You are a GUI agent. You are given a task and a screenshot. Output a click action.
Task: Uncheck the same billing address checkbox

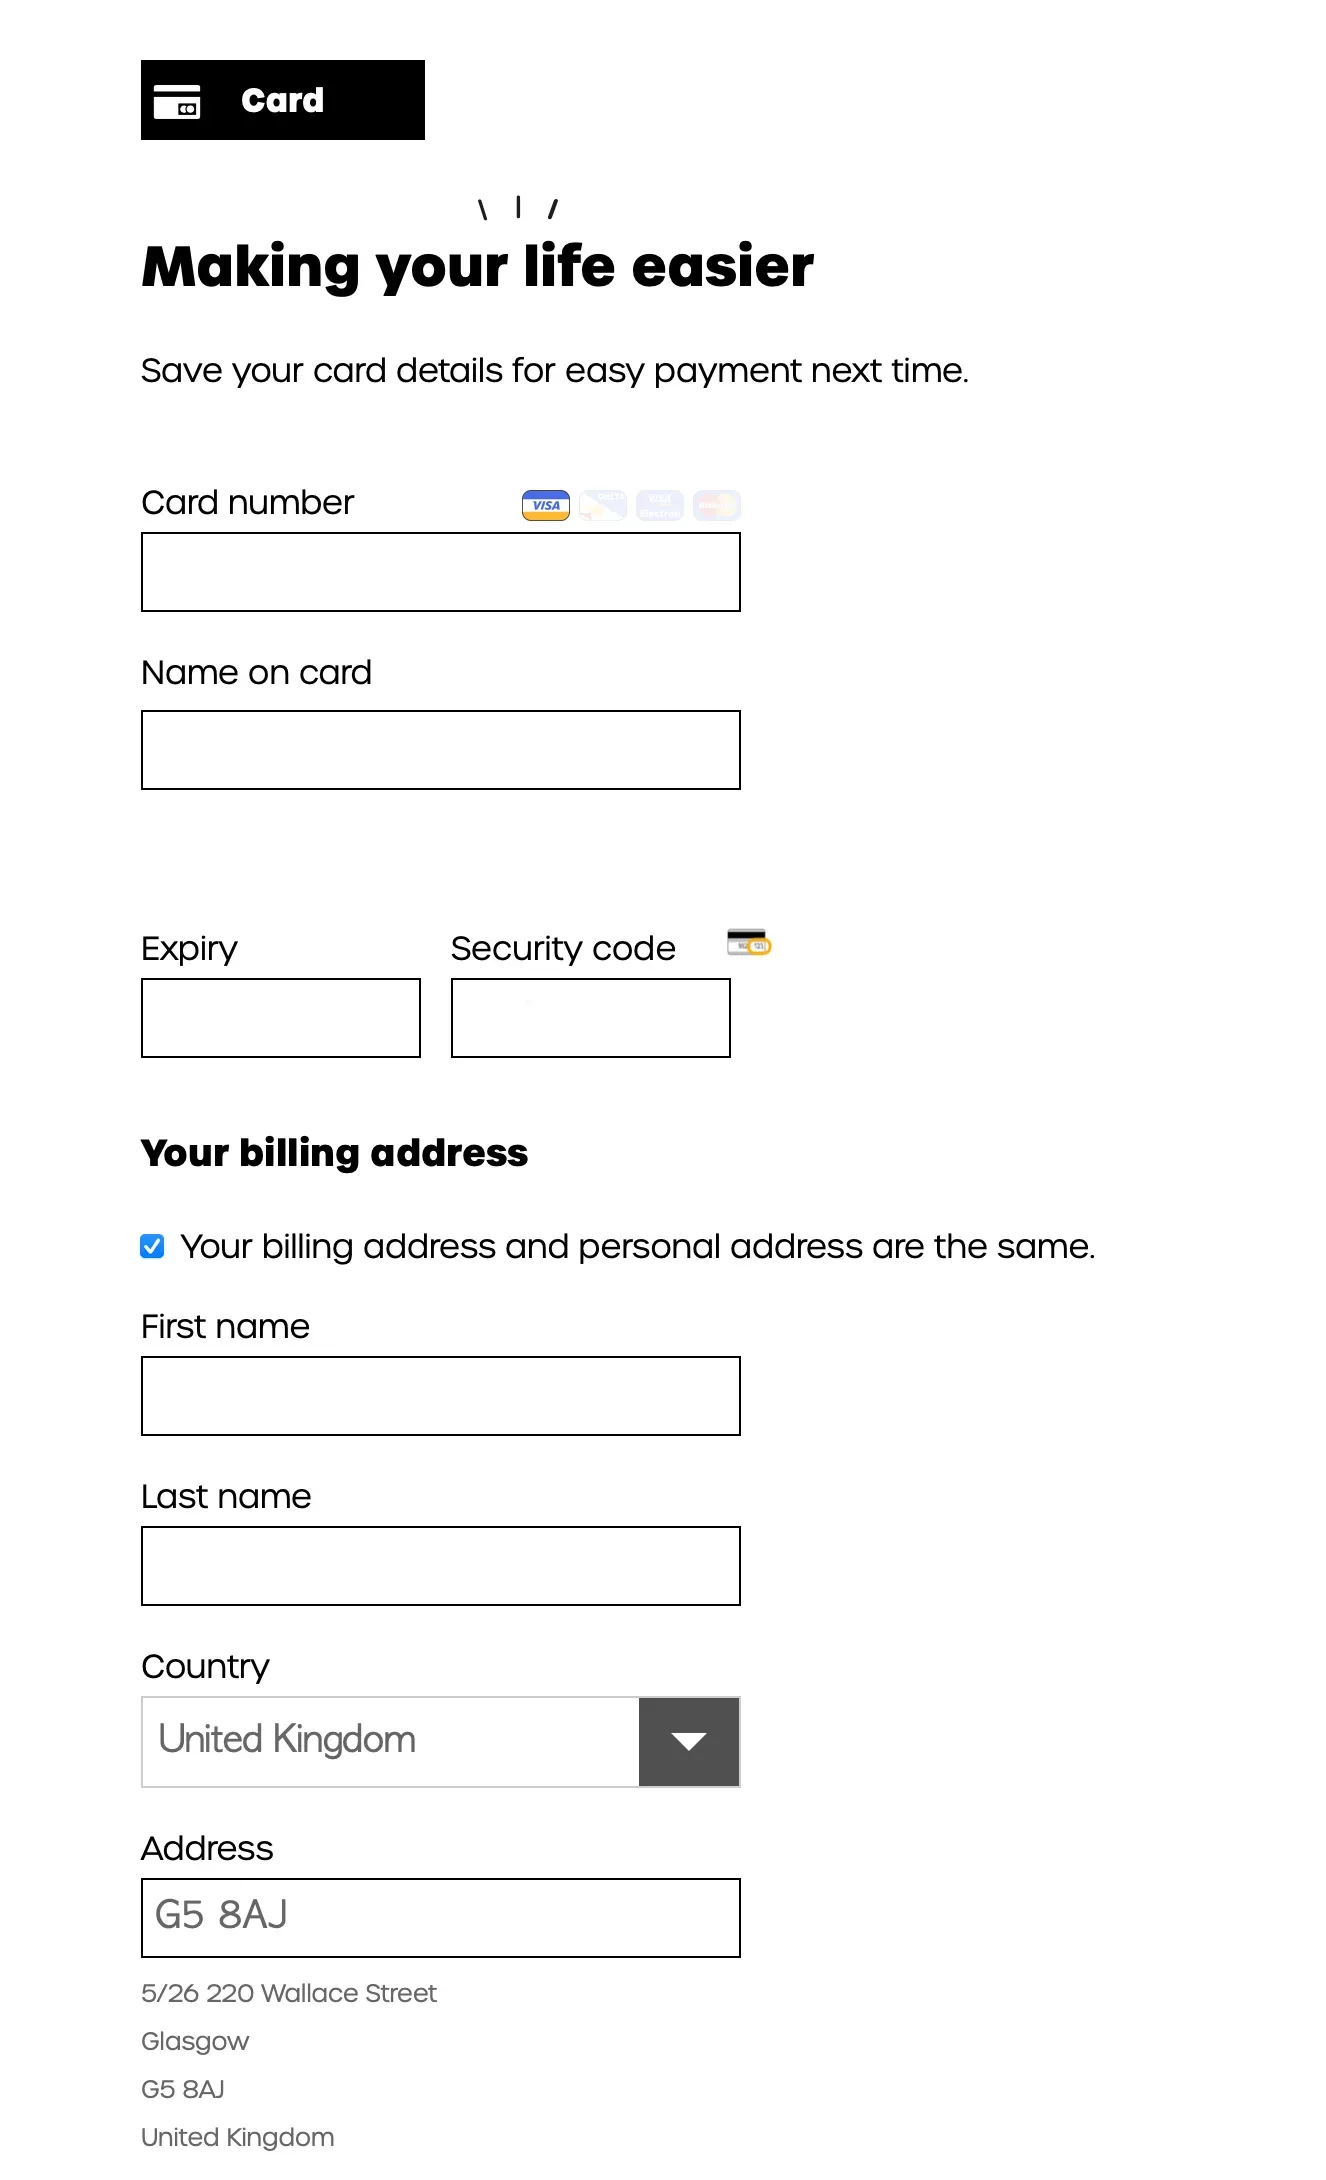pyautogui.click(x=152, y=1246)
